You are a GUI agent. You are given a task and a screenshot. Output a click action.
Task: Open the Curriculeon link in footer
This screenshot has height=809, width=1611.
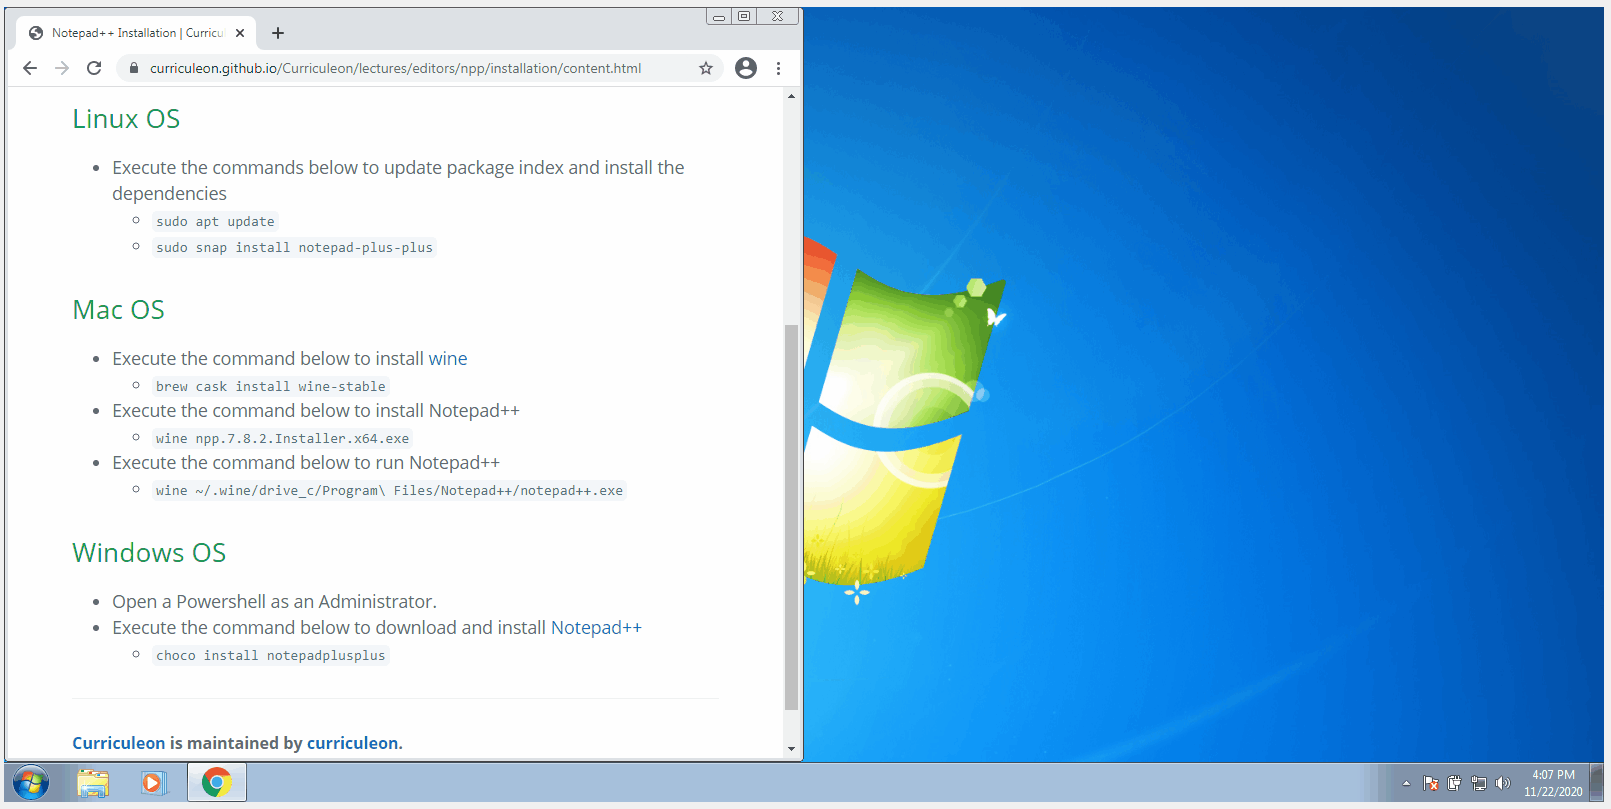pos(118,743)
